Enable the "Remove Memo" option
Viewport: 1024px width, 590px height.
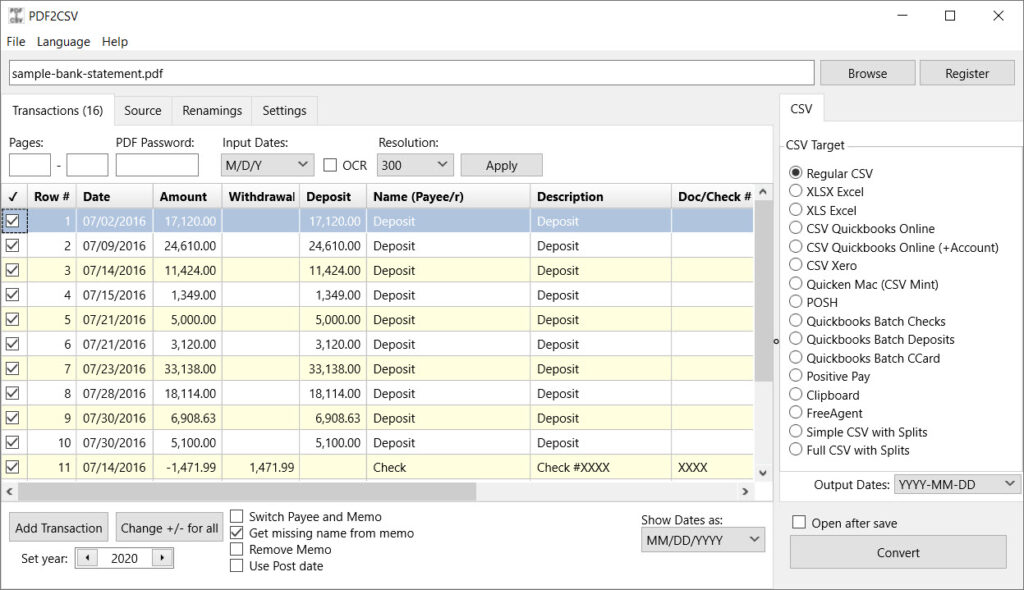(x=236, y=549)
